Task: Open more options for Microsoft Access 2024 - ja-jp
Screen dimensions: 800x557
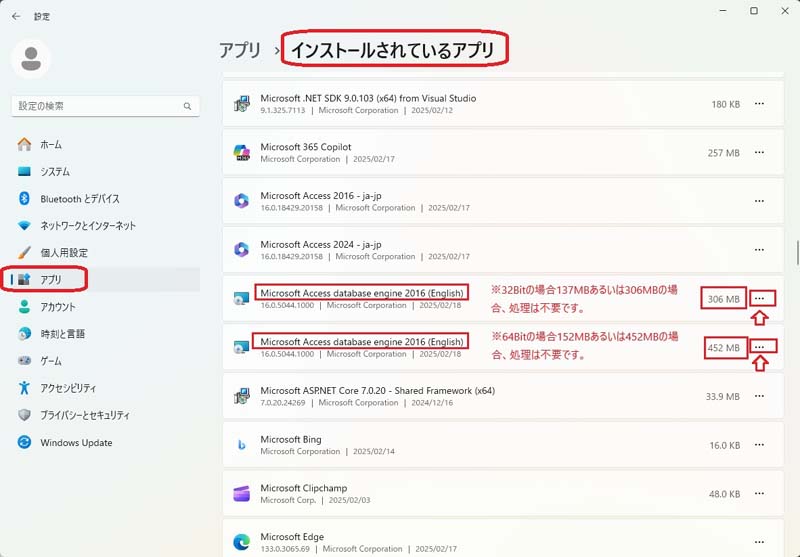Action: 759,250
